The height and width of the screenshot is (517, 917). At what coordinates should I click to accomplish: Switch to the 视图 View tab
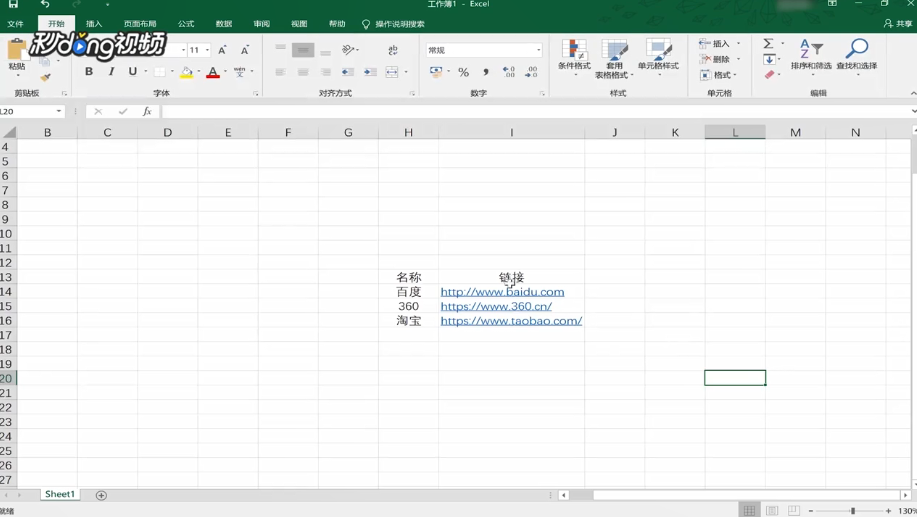(x=299, y=24)
